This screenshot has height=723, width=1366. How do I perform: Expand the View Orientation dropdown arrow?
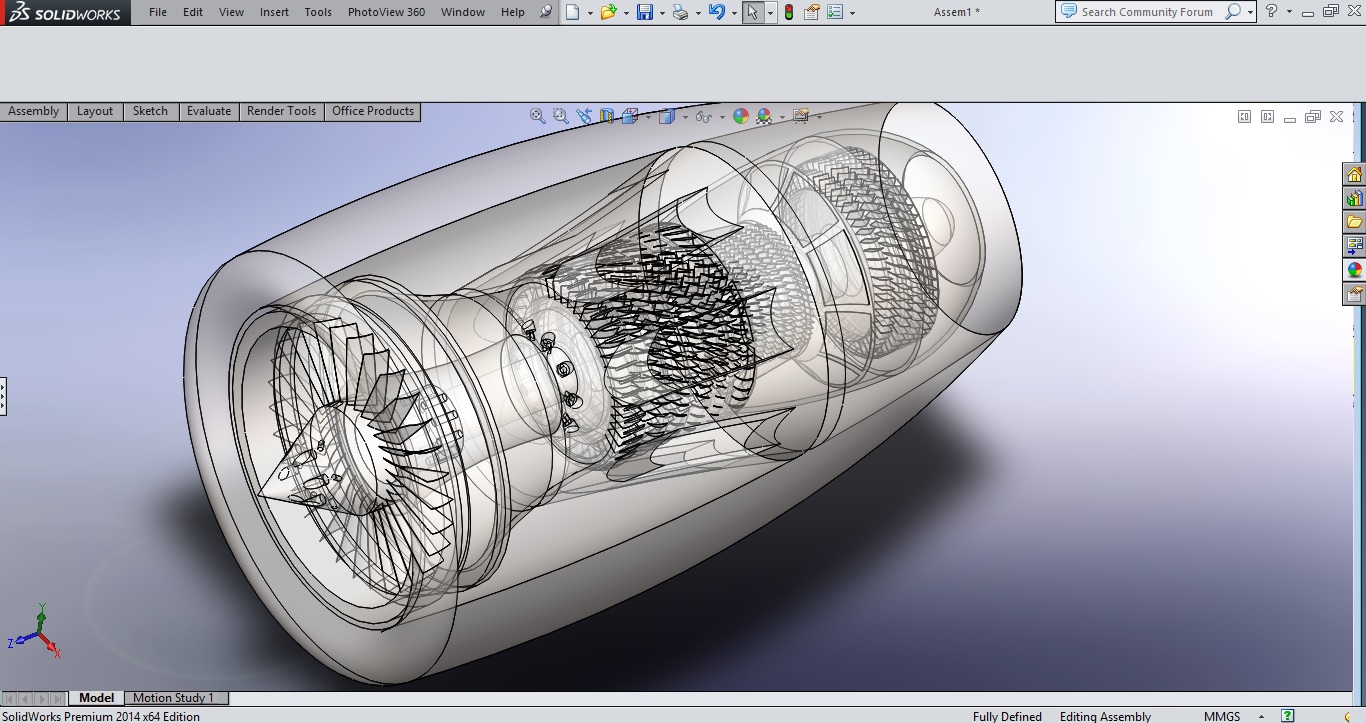(x=649, y=117)
